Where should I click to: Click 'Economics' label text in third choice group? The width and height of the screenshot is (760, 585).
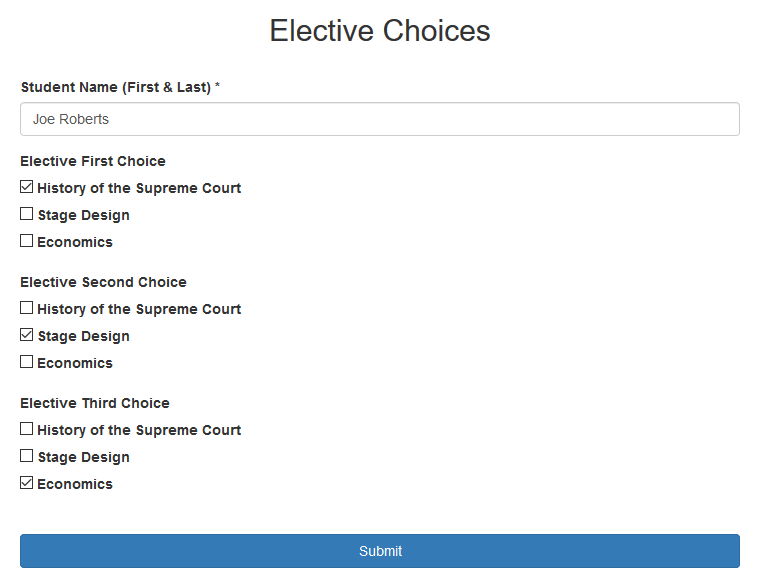tap(75, 484)
